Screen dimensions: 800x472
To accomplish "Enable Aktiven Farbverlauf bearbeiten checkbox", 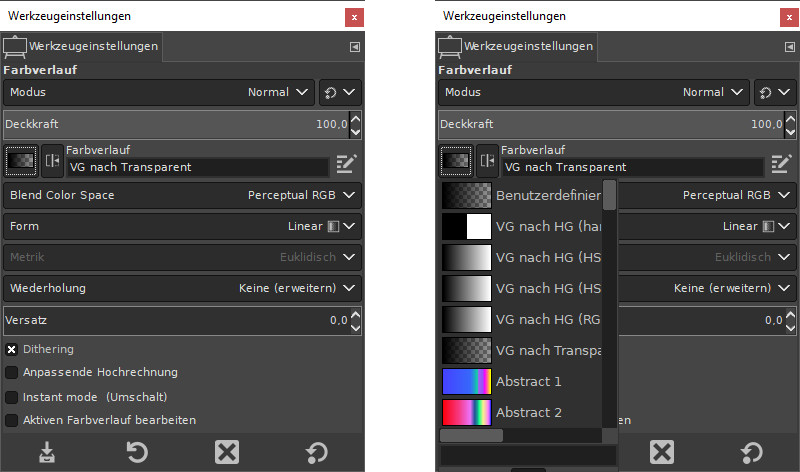I will point(11,420).
